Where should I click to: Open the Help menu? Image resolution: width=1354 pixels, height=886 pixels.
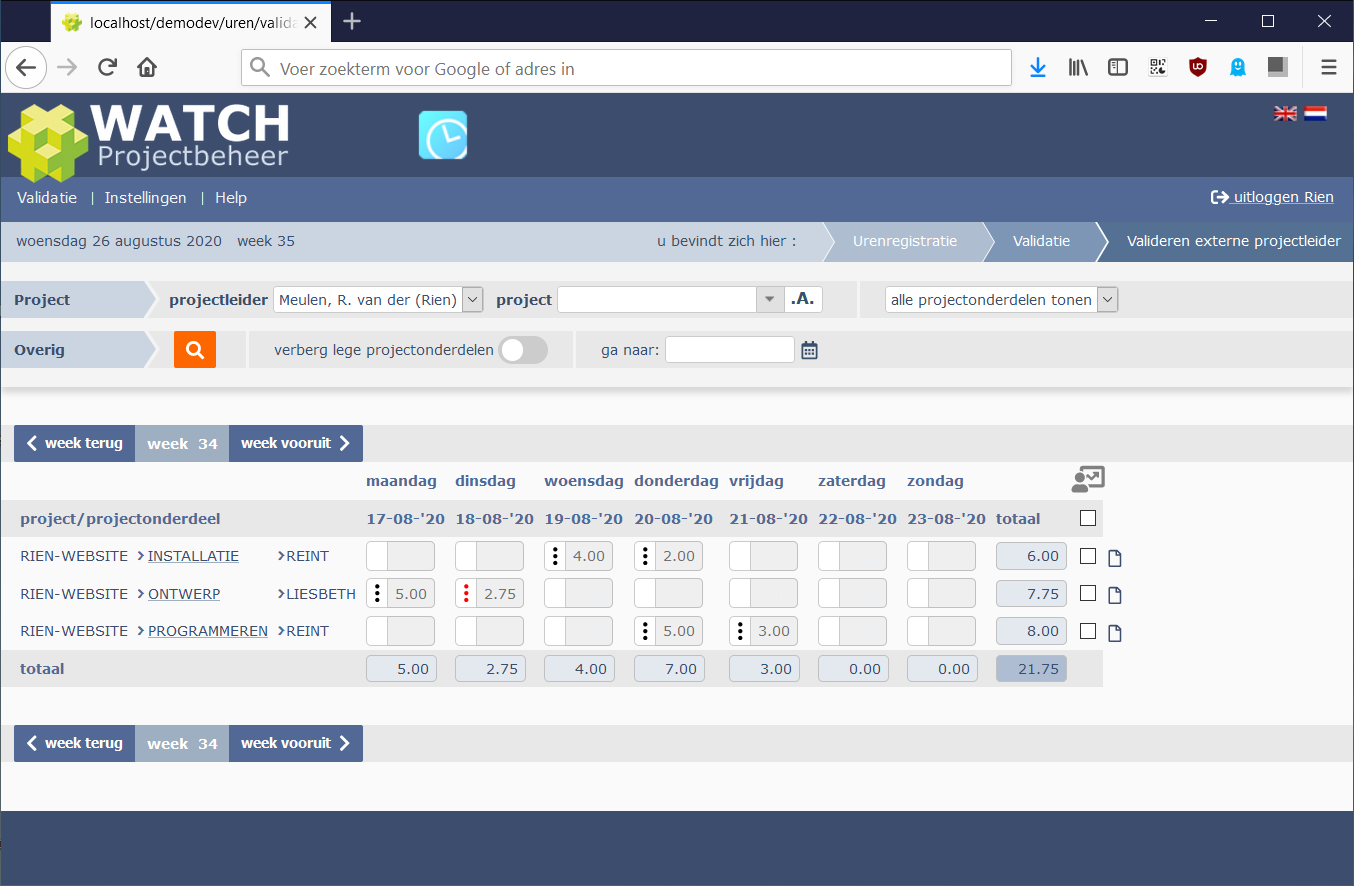(231, 198)
